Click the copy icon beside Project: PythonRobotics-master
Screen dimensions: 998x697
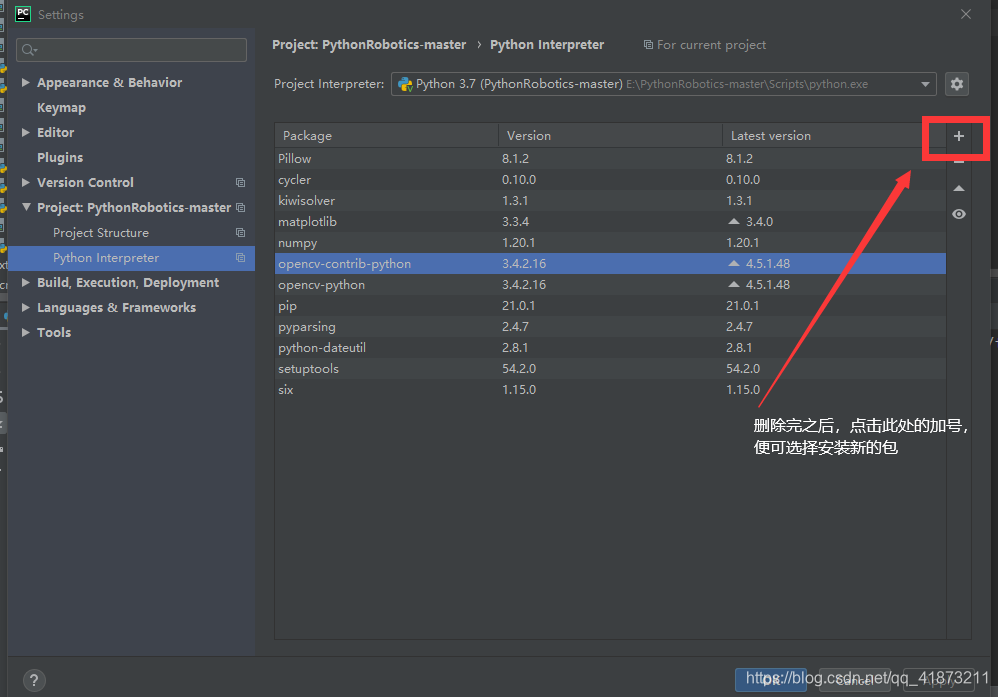click(240, 208)
